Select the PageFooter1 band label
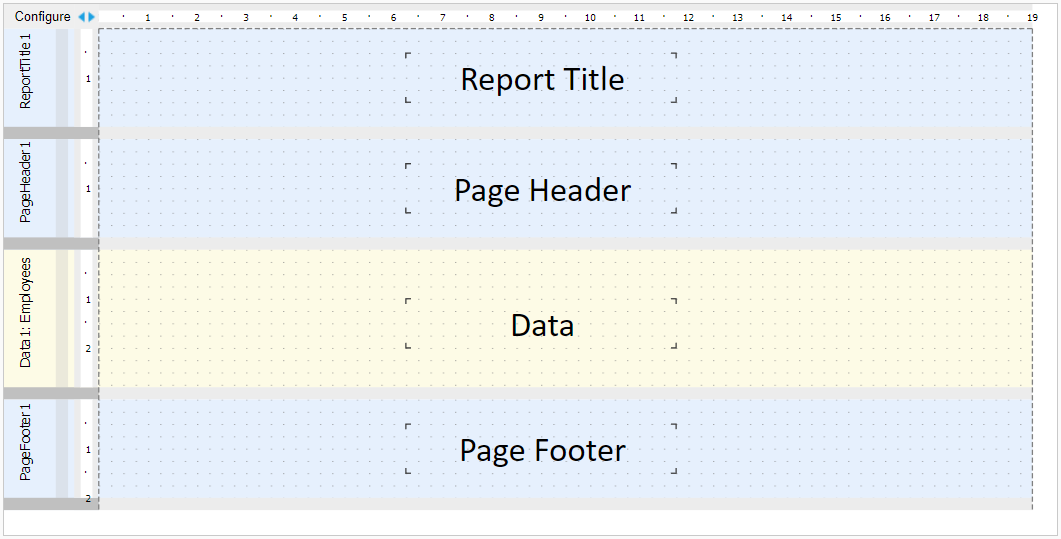This screenshot has width=1061, height=539. [27, 442]
